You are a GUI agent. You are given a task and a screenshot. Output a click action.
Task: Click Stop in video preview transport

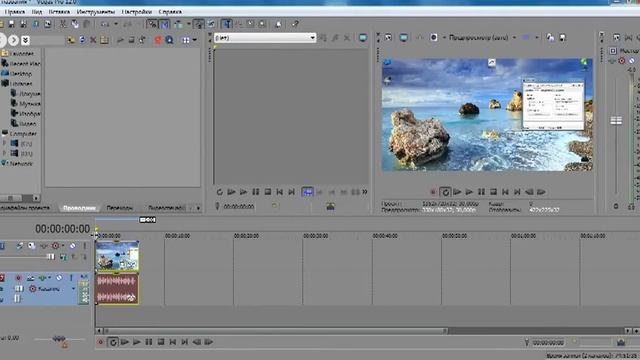coord(493,192)
